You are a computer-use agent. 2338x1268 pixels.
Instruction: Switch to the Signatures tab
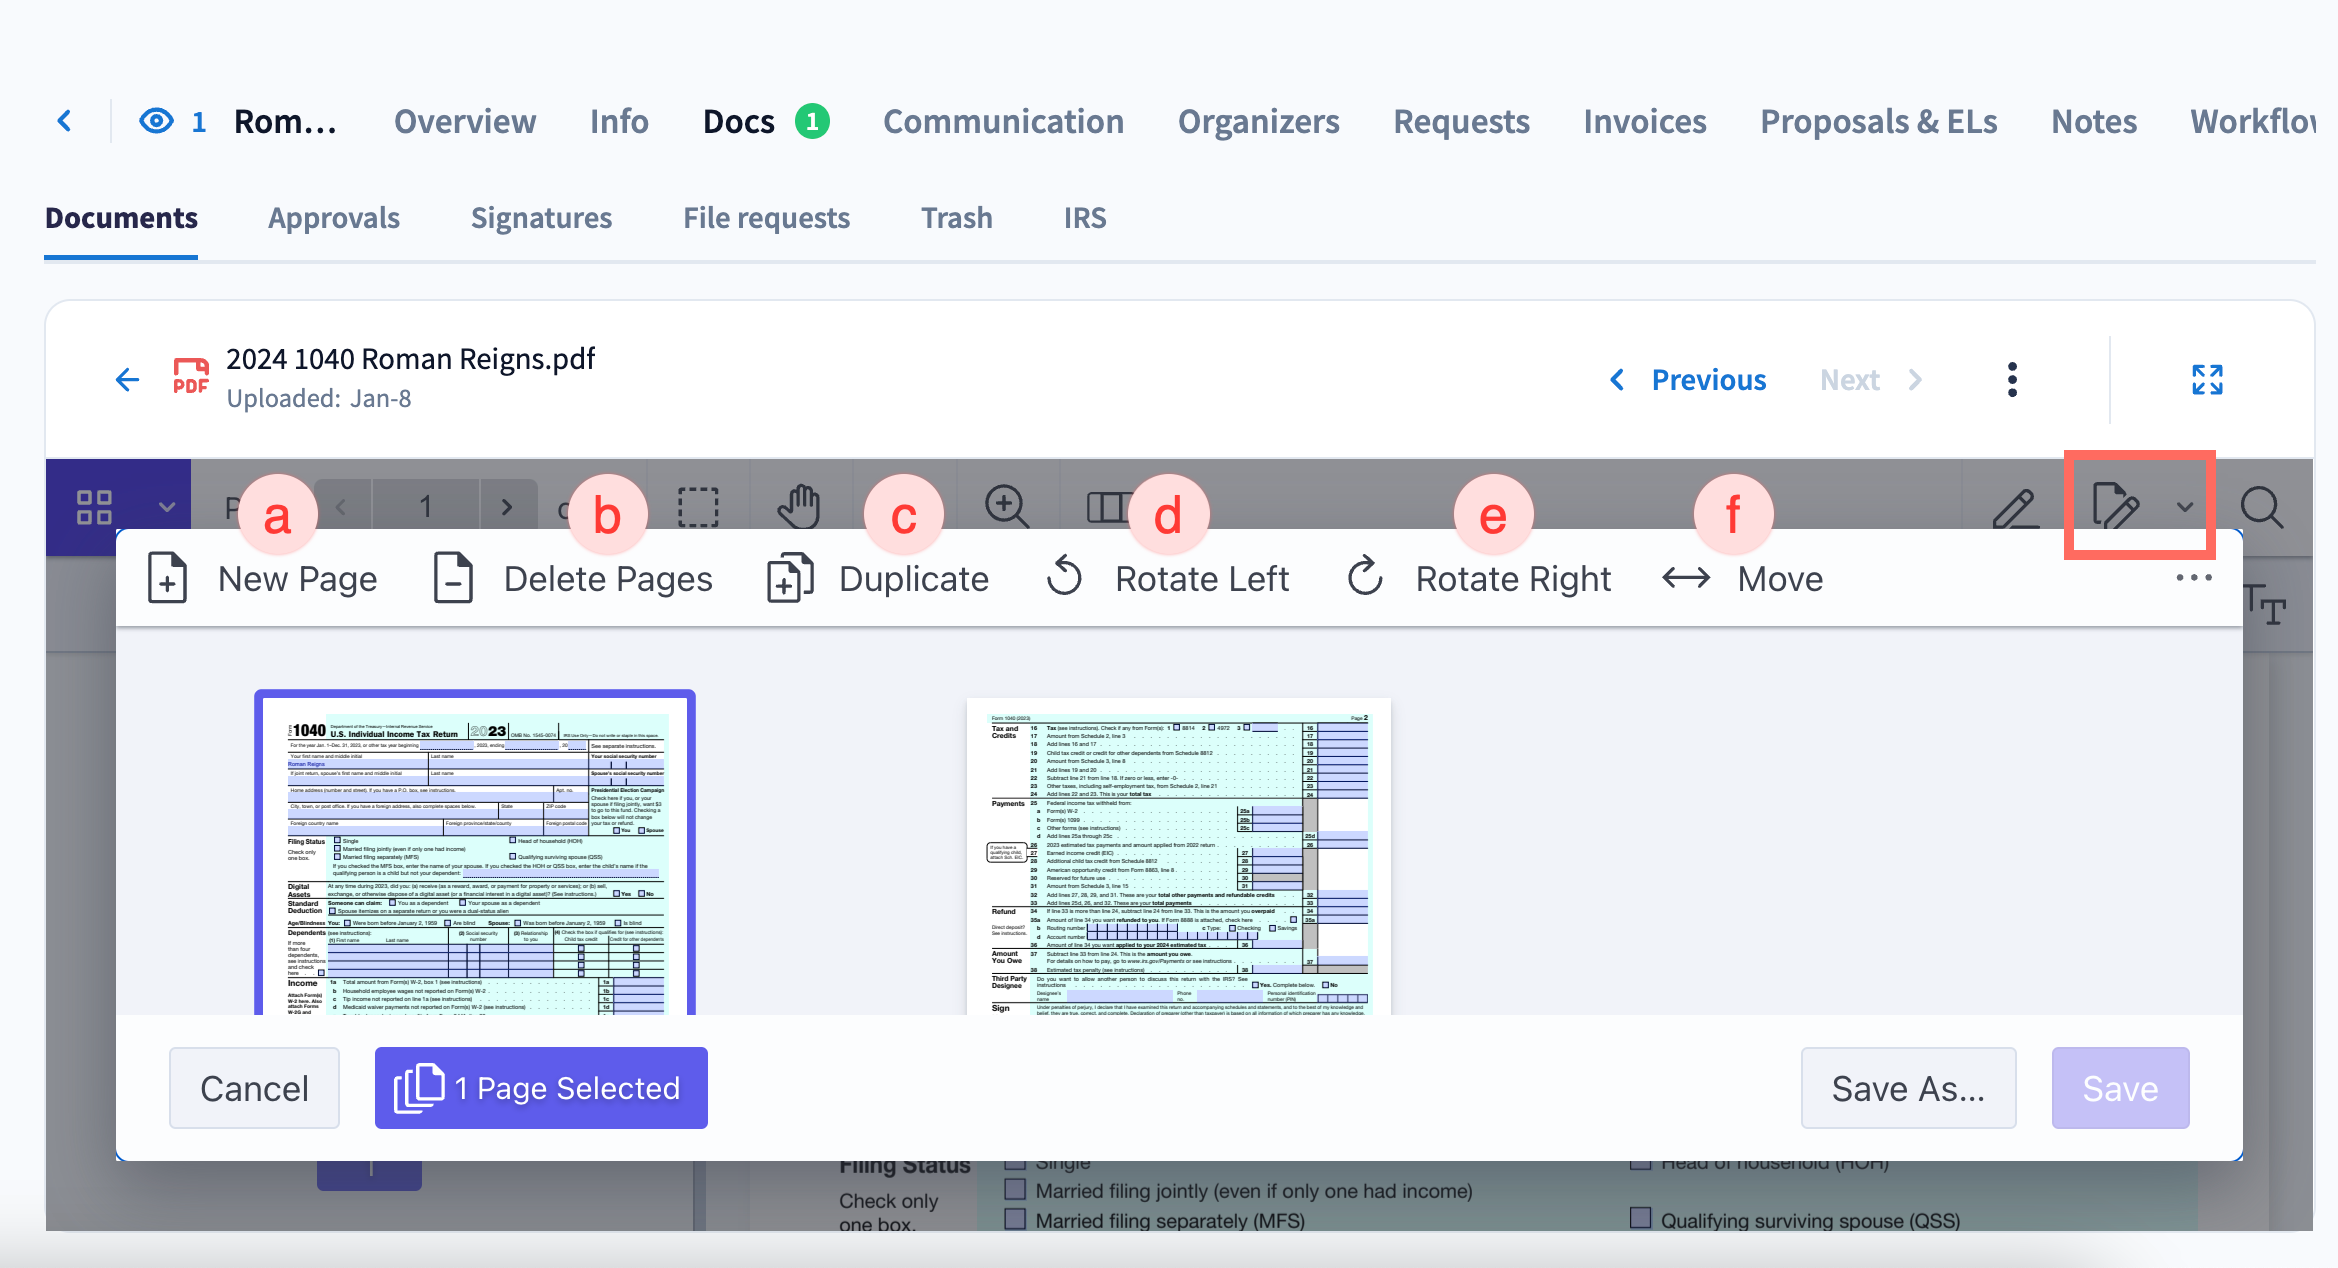pos(541,218)
